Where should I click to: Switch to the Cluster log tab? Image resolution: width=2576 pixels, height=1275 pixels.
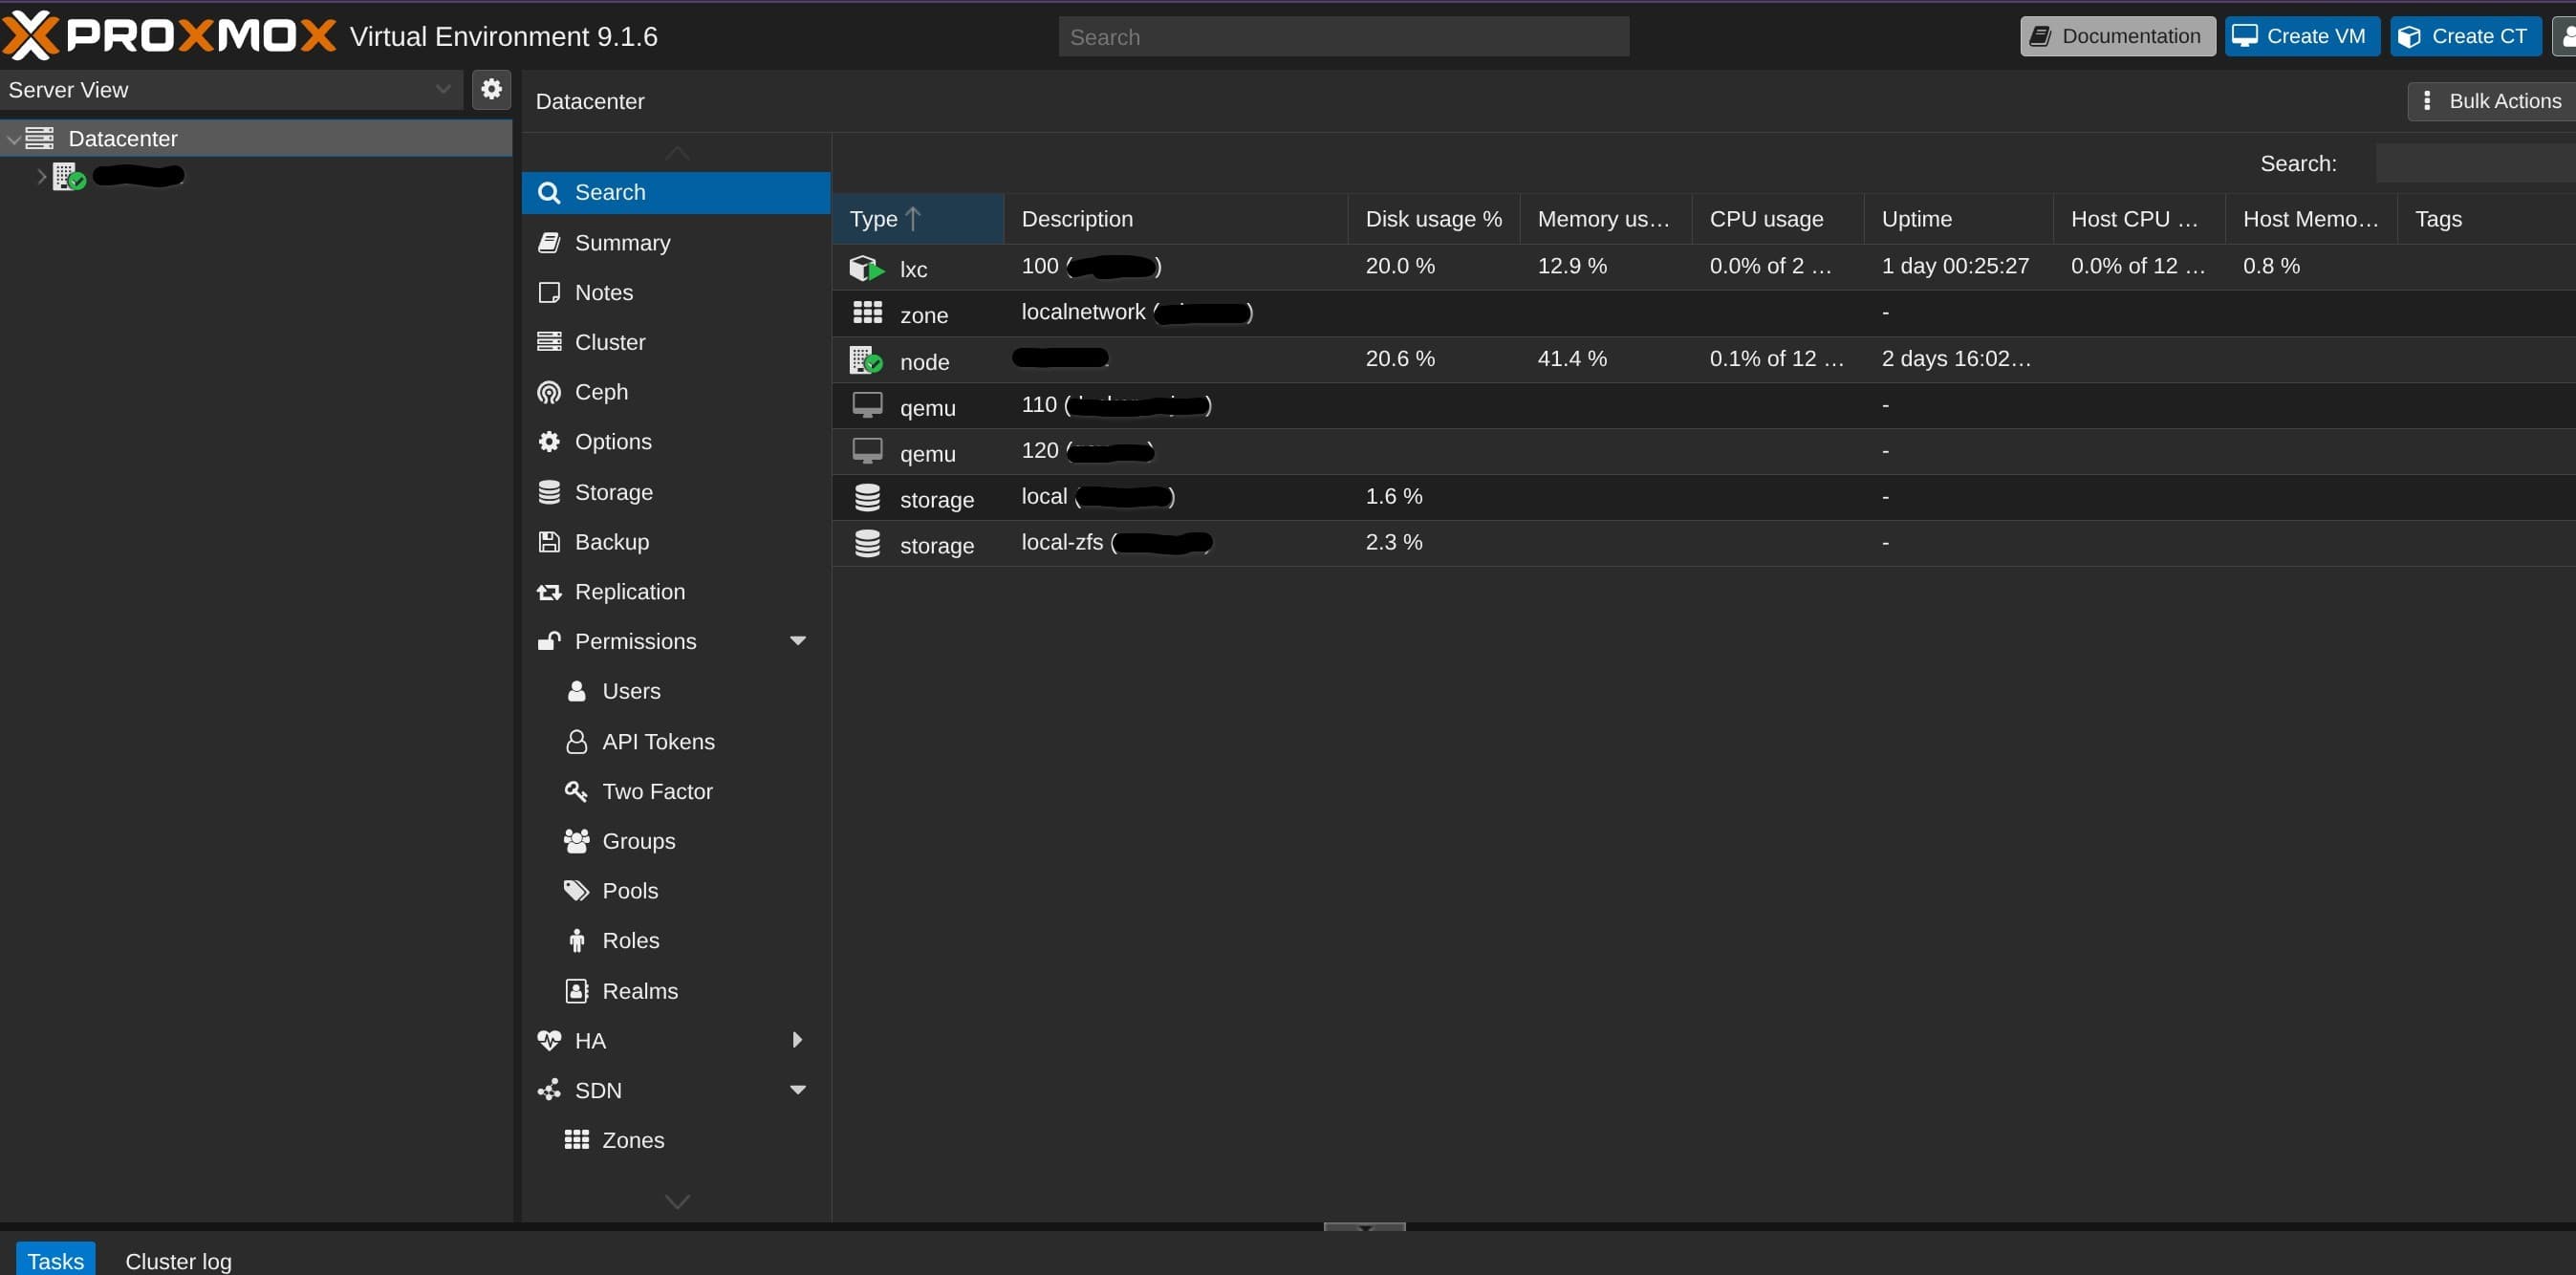[178, 1260]
